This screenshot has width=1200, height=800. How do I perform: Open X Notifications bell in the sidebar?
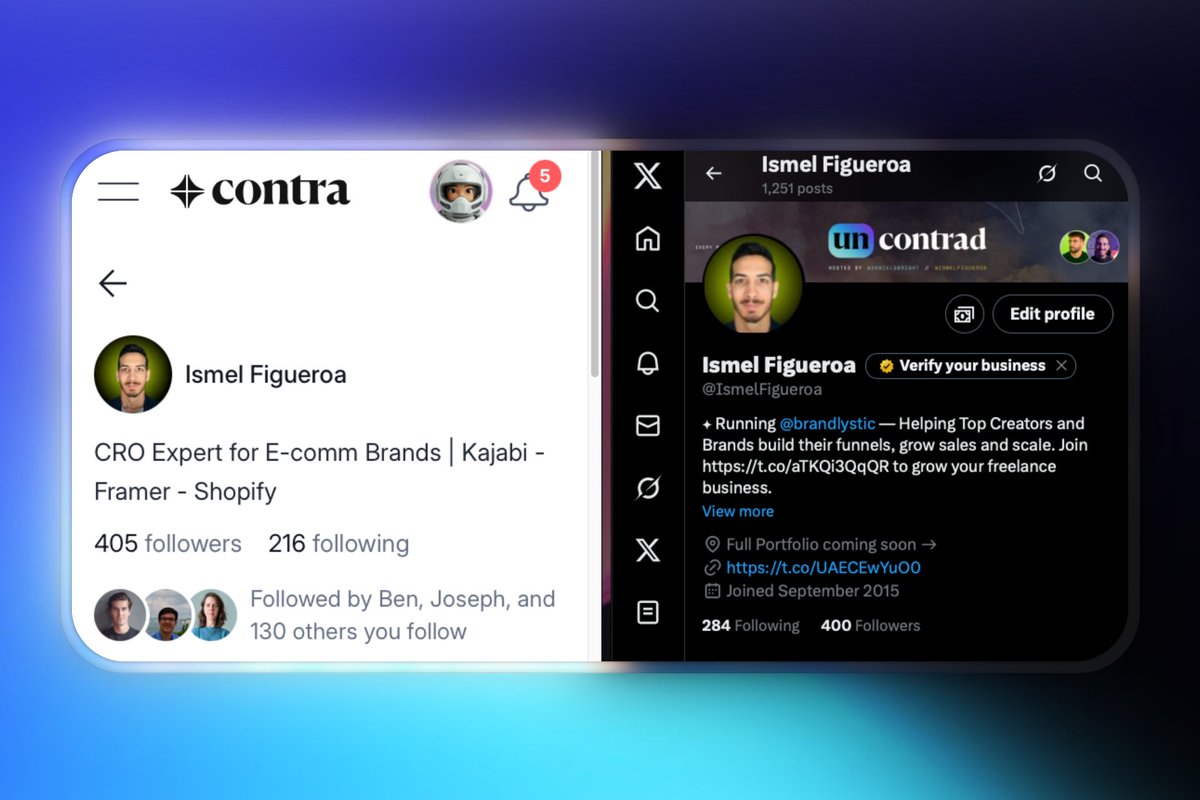click(x=648, y=363)
